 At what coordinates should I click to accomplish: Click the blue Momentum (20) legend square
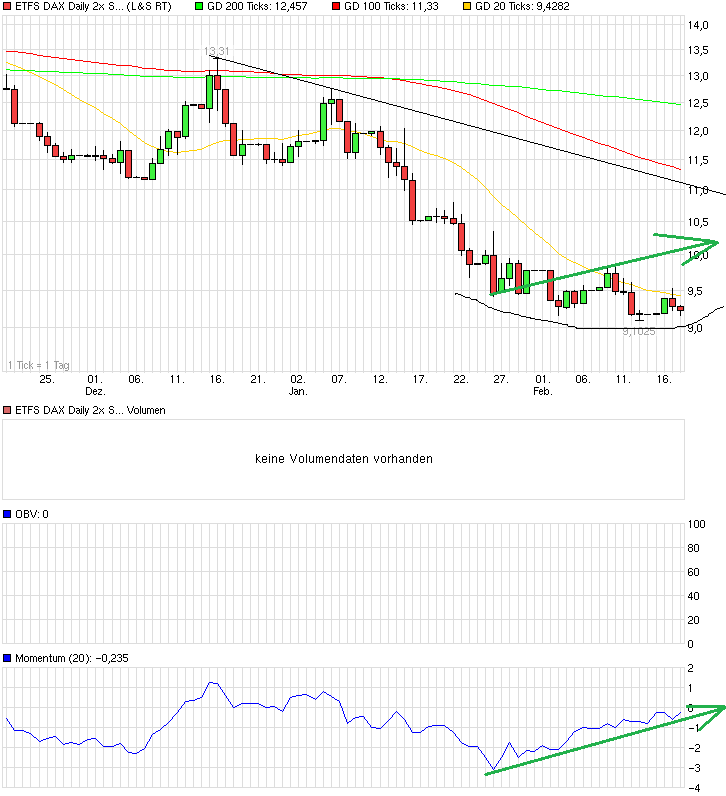click(x=7, y=658)
